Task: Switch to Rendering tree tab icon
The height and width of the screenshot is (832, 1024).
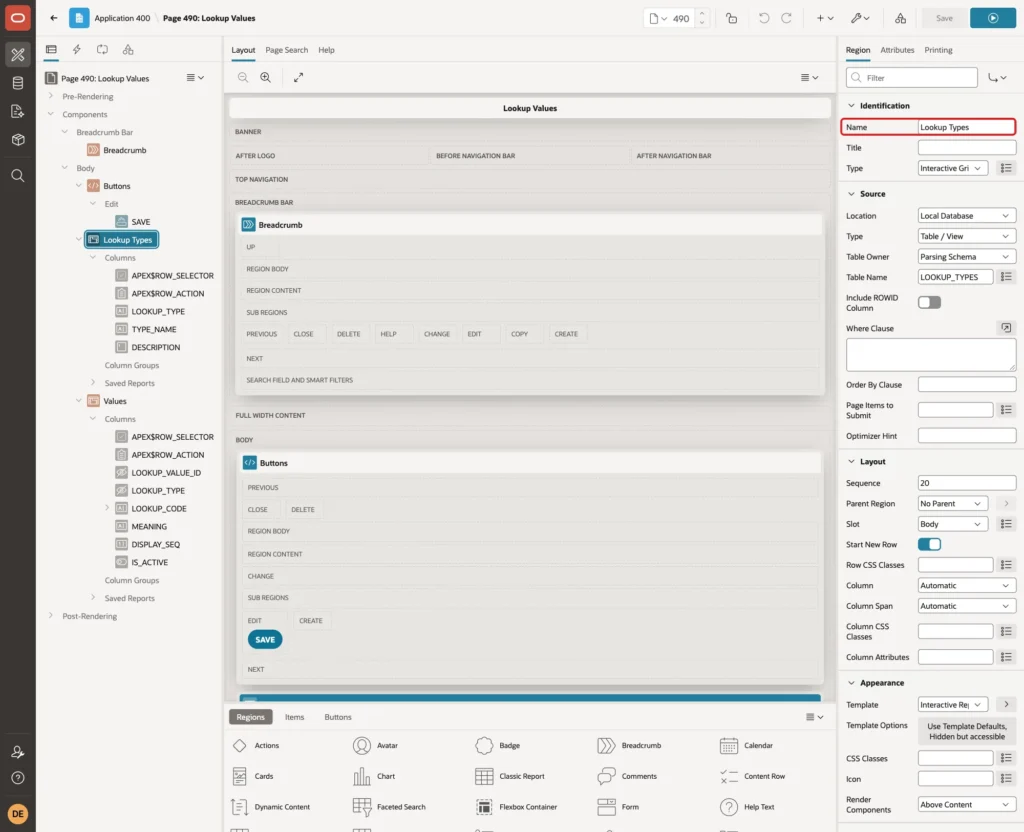Action: click(51, 50)
